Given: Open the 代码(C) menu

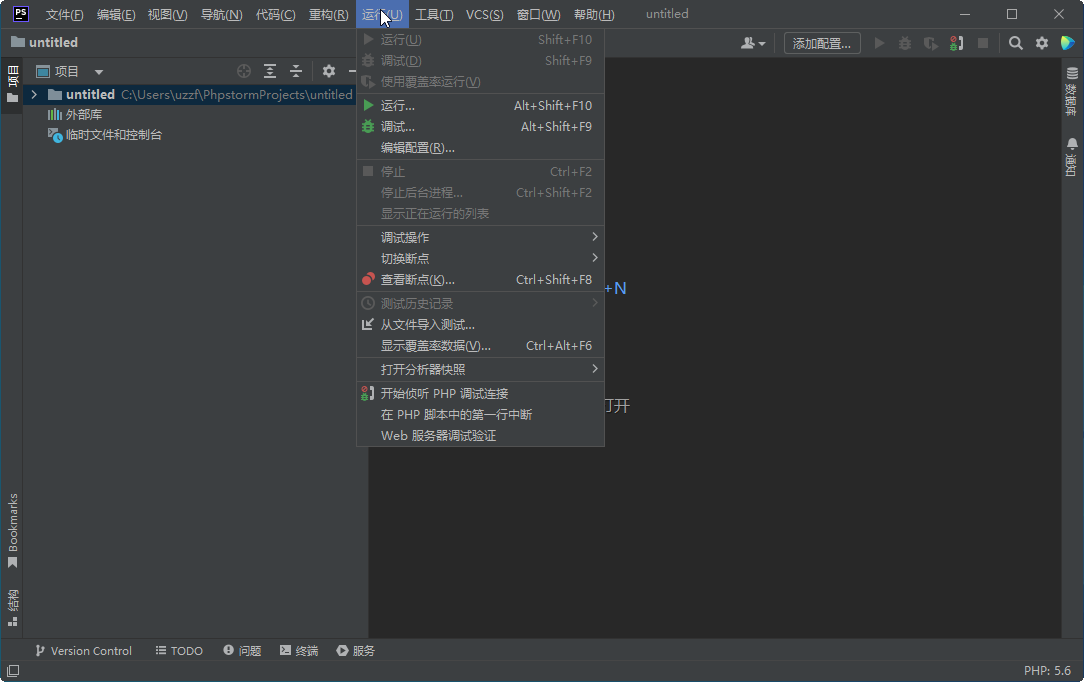Looking at the screenshot, I should pos(275,15).
